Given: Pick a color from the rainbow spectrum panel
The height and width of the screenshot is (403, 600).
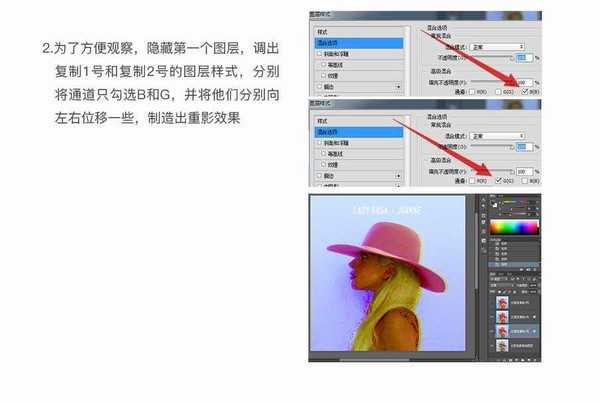Looking at the screenshot, I should pos(516,228).
